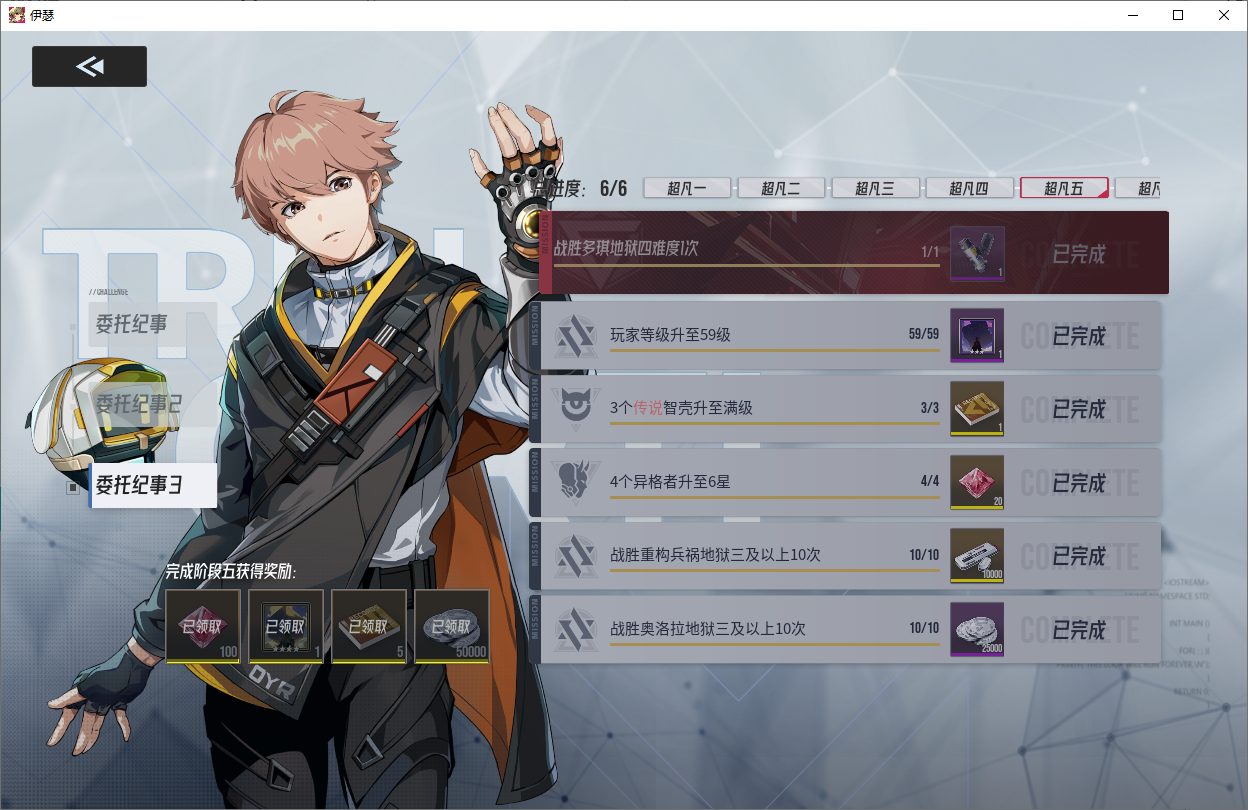Image resolution: width=1248 pixels, height=810 pixels.
Task: Click the claimed 50000 coins stage reward
Action: pyautogui.click(x=452, y=626)
